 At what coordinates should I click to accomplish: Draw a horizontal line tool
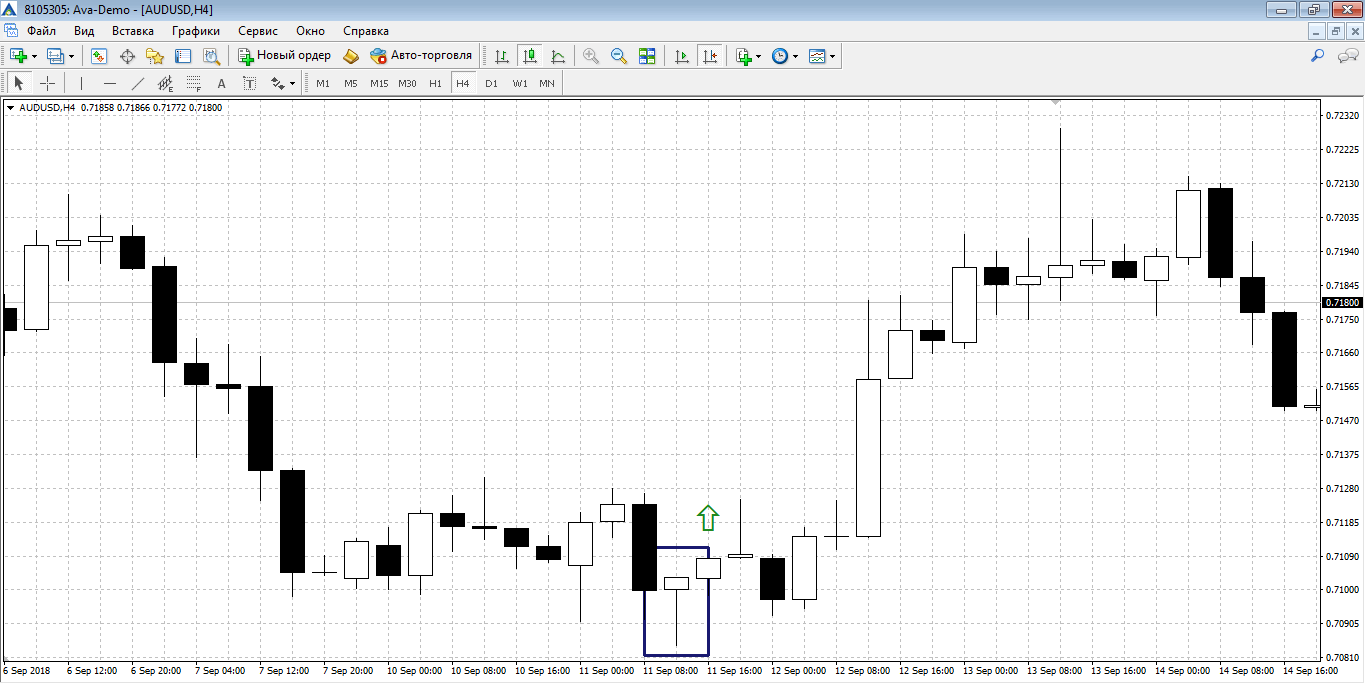[110, 83]
